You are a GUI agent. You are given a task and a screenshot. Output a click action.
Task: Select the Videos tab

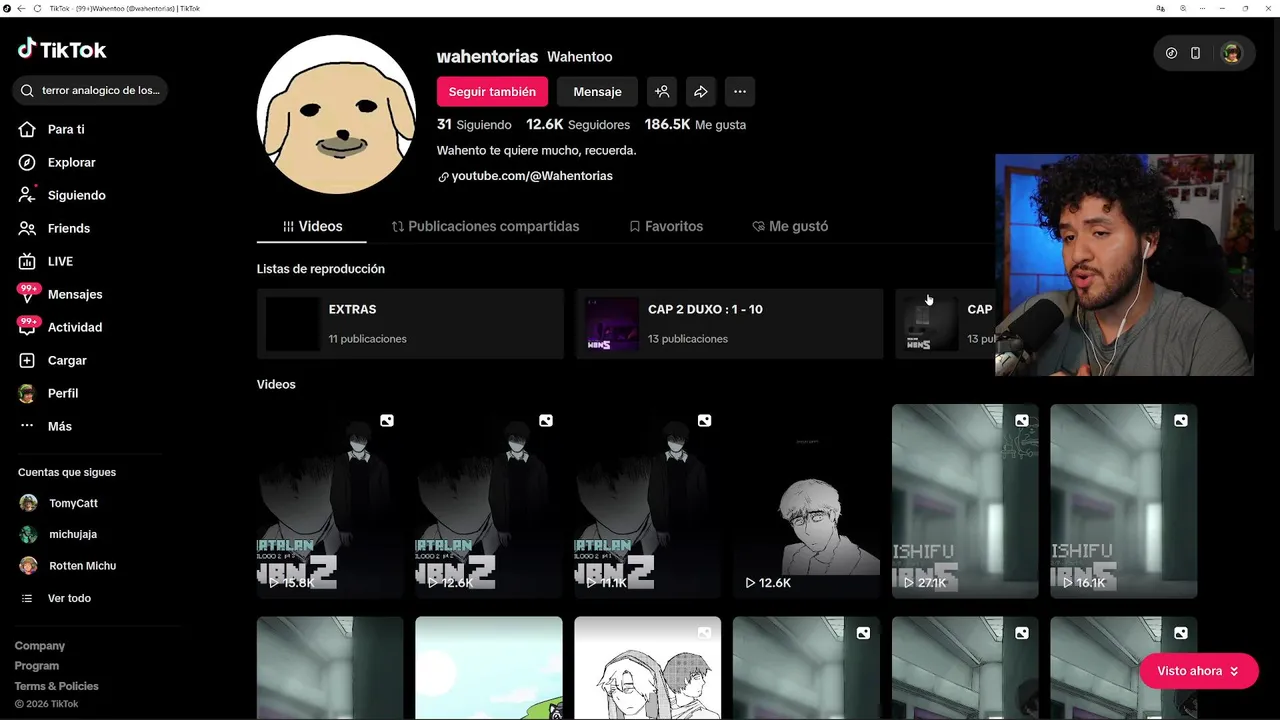tap(312, 226)
